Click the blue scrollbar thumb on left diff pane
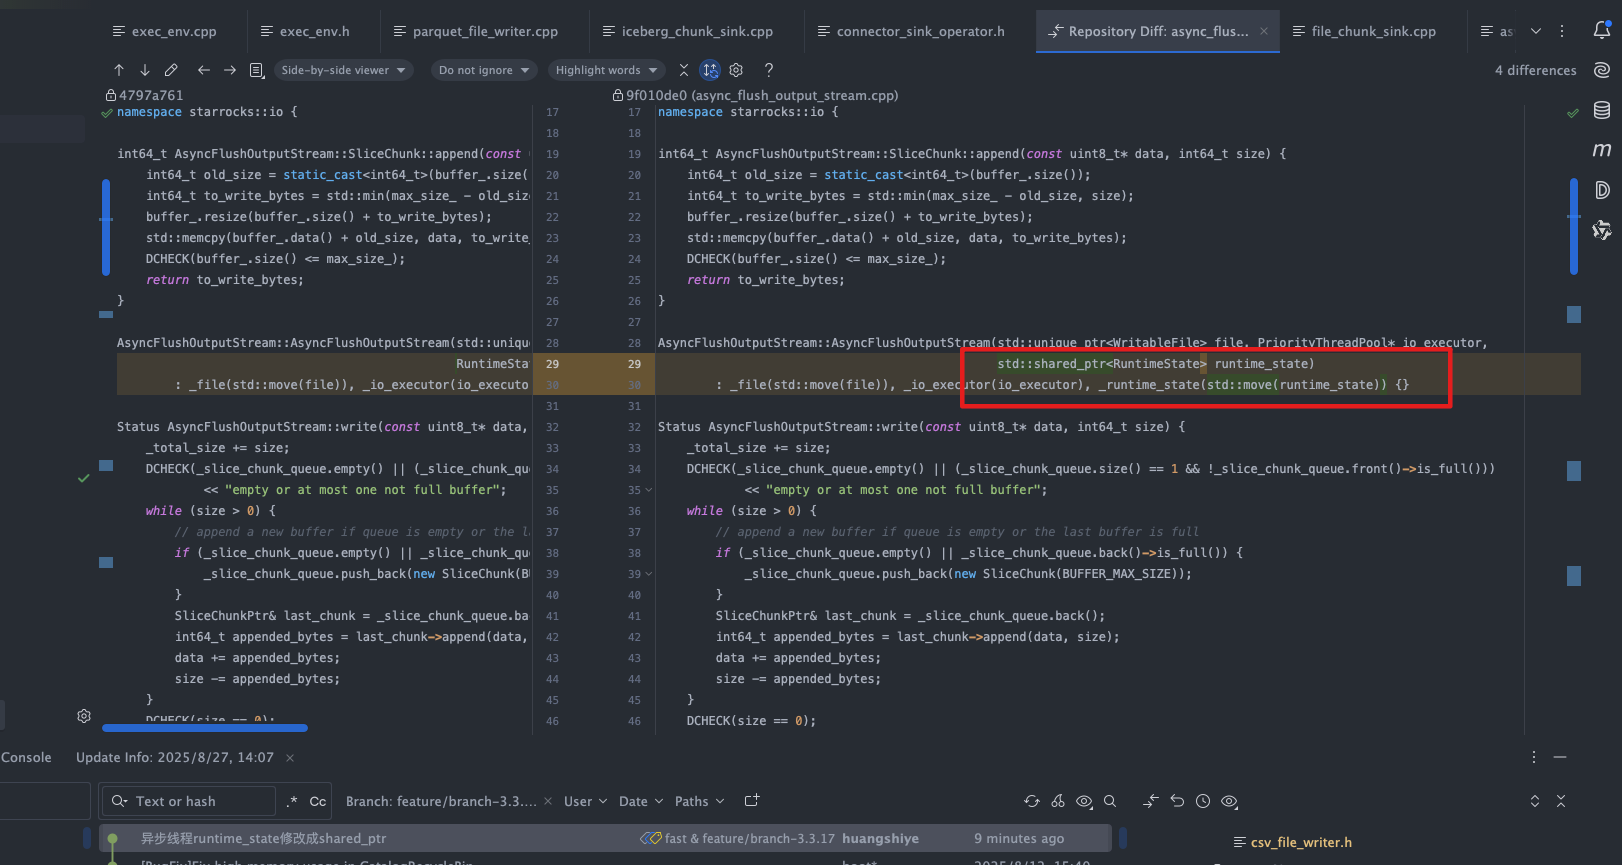 106,226
